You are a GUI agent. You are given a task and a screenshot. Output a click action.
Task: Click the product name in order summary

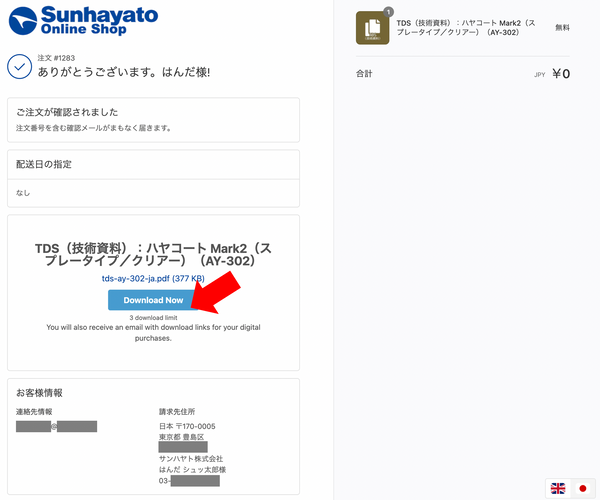click(x=466, y=28)
